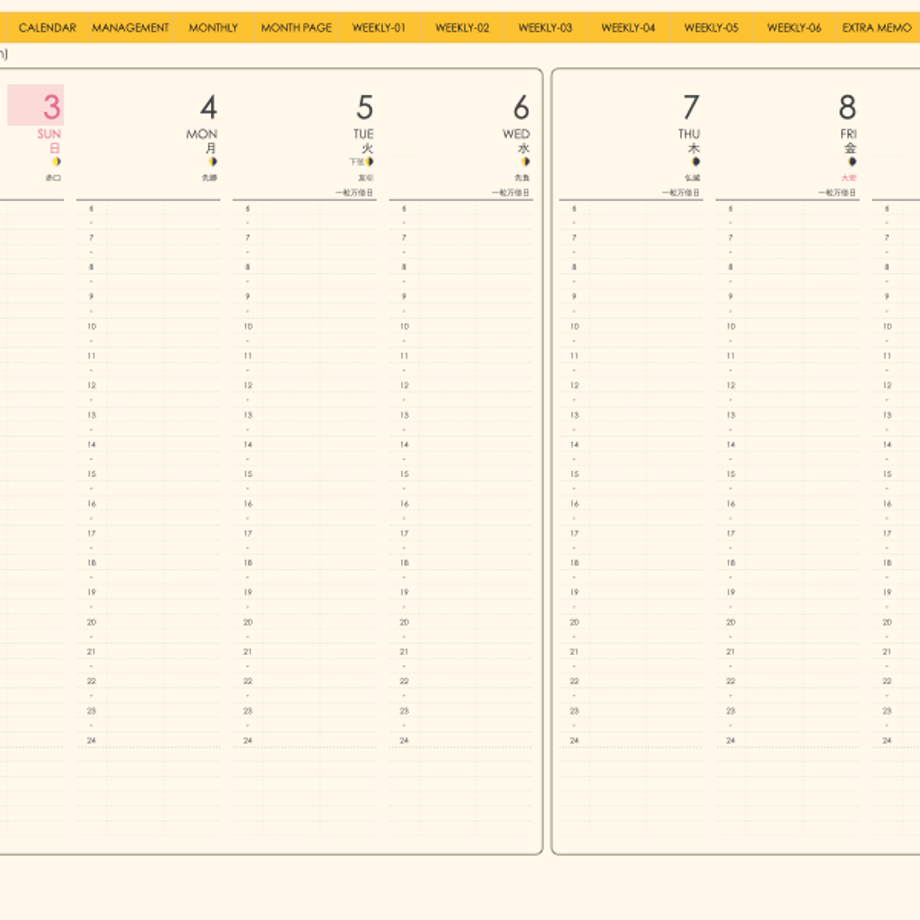This screenshot has width=920, height=920.
Task: Click the 24 o'clock row in Monday column
Action: click(148, 740)
